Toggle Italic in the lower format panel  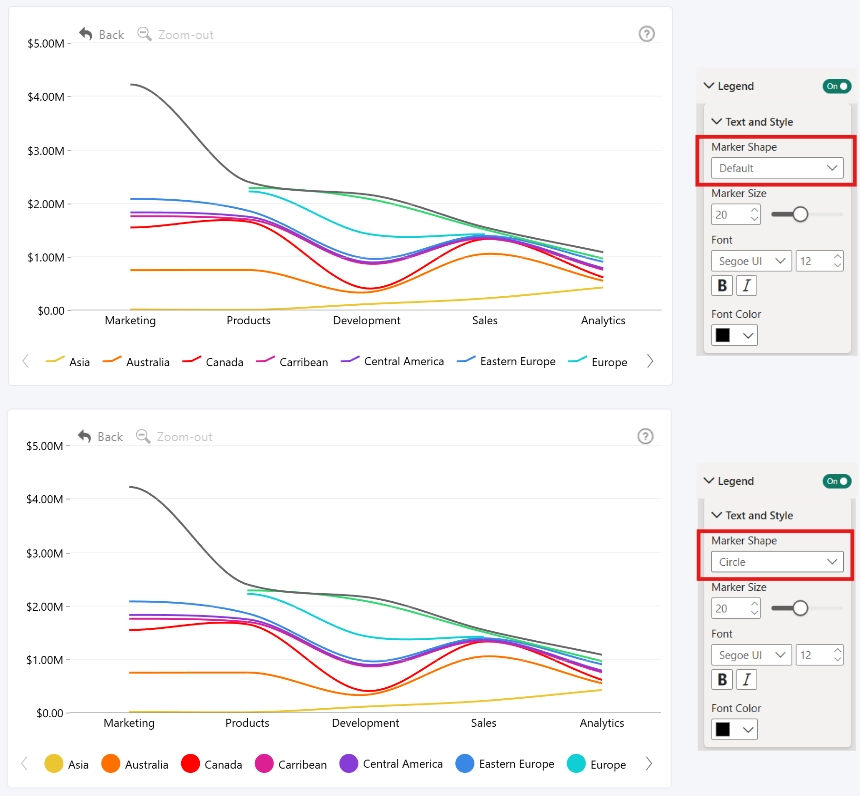[746, 680]
